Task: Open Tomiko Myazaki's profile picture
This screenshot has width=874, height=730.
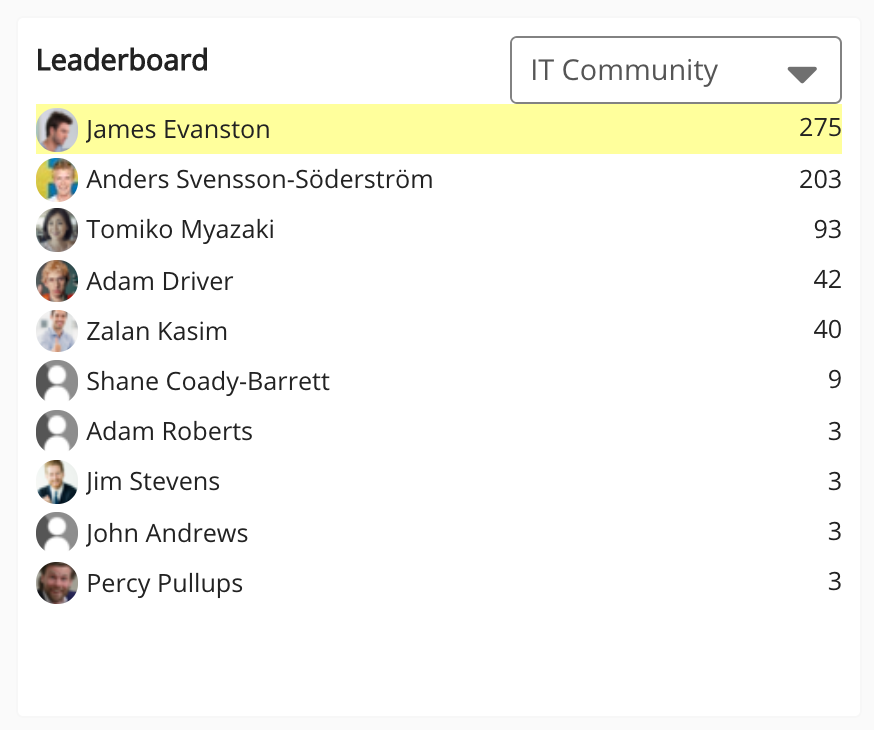Action: pos(57,230)
